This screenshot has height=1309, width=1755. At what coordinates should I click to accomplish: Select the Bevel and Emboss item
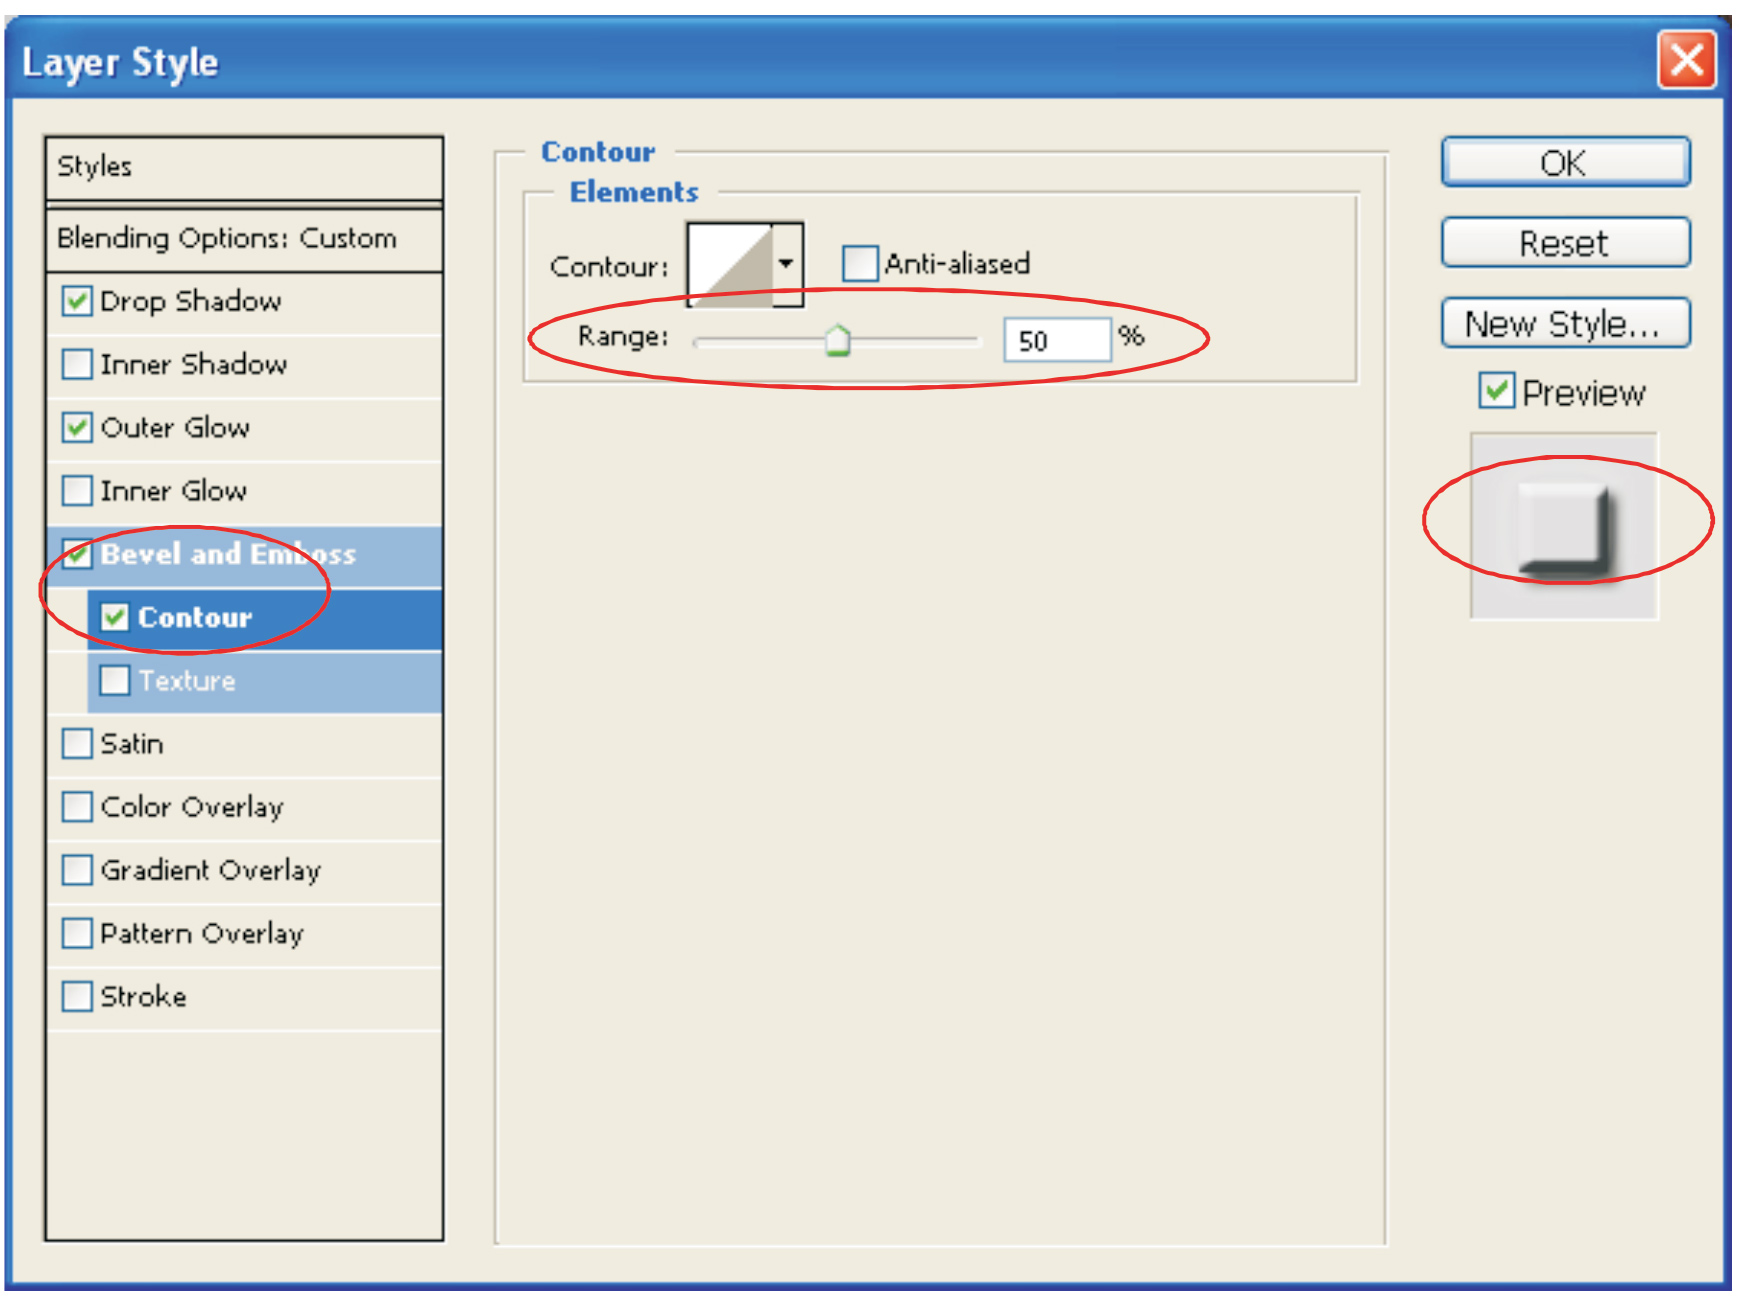pos(228,554)
